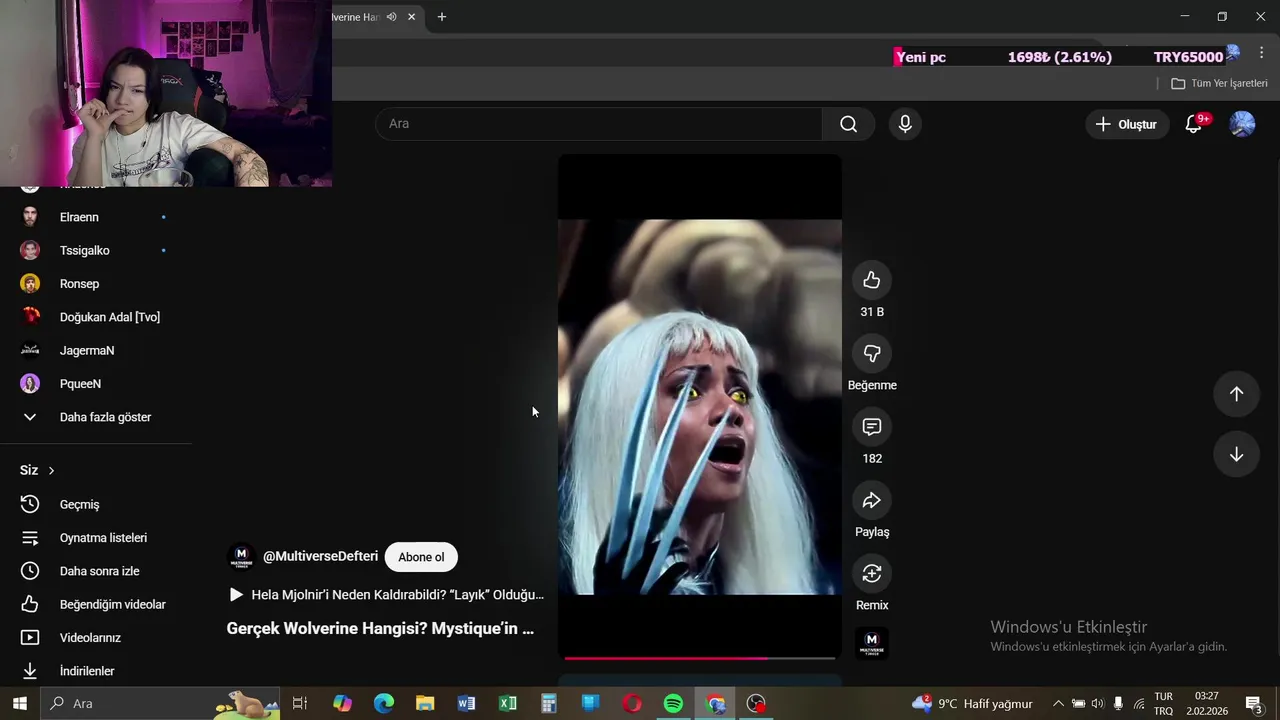Screen dimensions: 1280x720
Task: Click the taskbar Ara search box
Action: click(x=160, y=703)
